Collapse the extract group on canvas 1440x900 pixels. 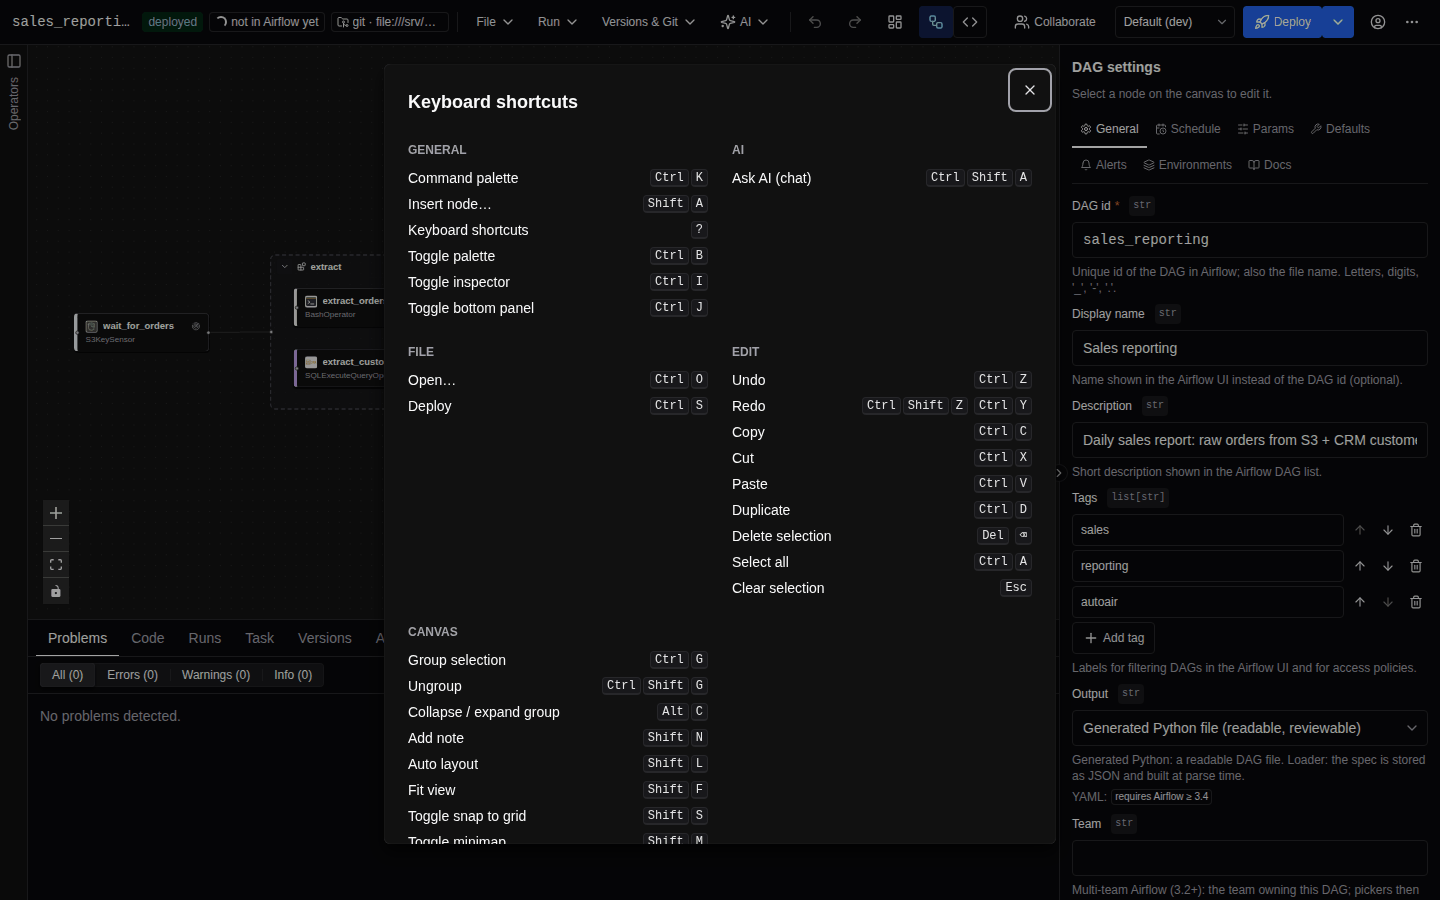pyautogui.click(x=285, y=267)
